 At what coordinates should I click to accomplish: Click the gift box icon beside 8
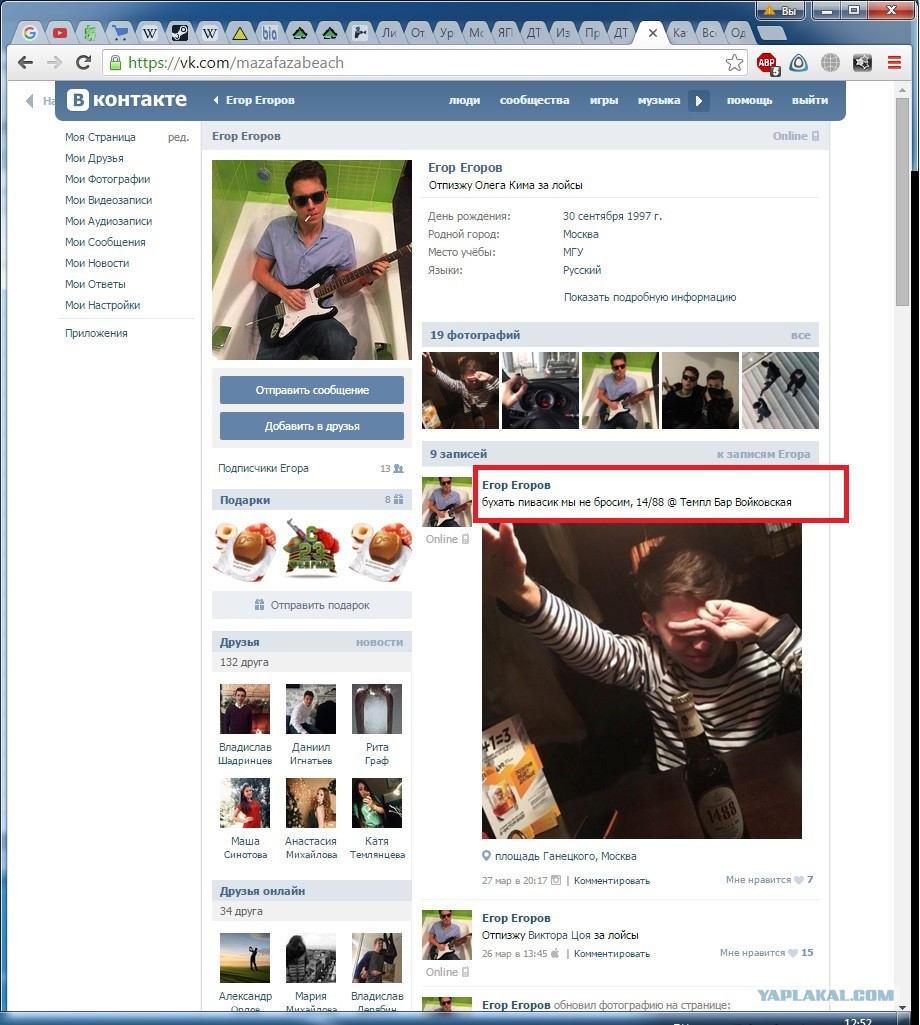click(398, 499)
